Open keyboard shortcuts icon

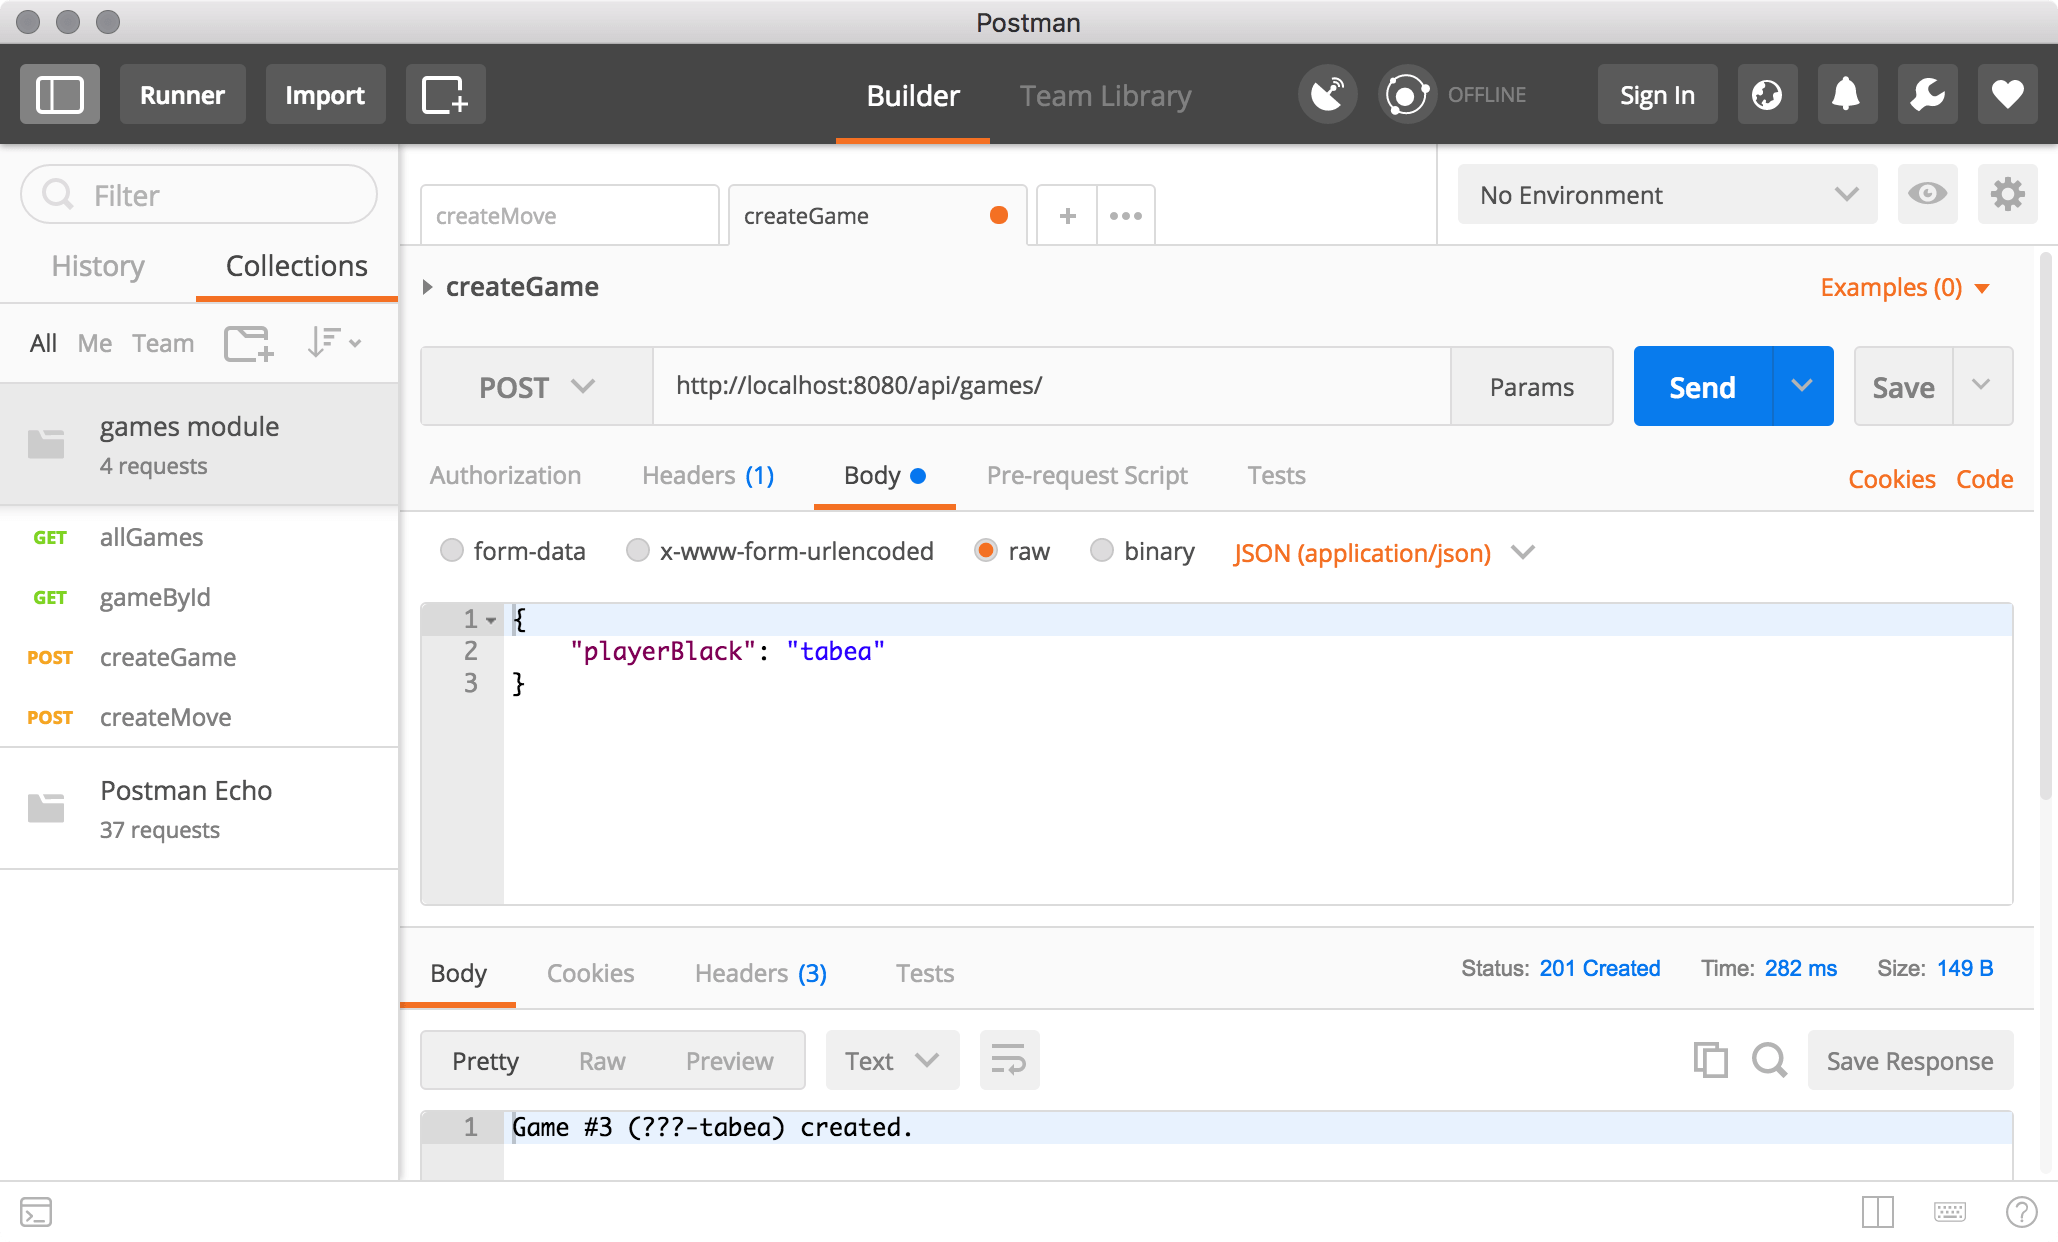pos(1950,1212)
